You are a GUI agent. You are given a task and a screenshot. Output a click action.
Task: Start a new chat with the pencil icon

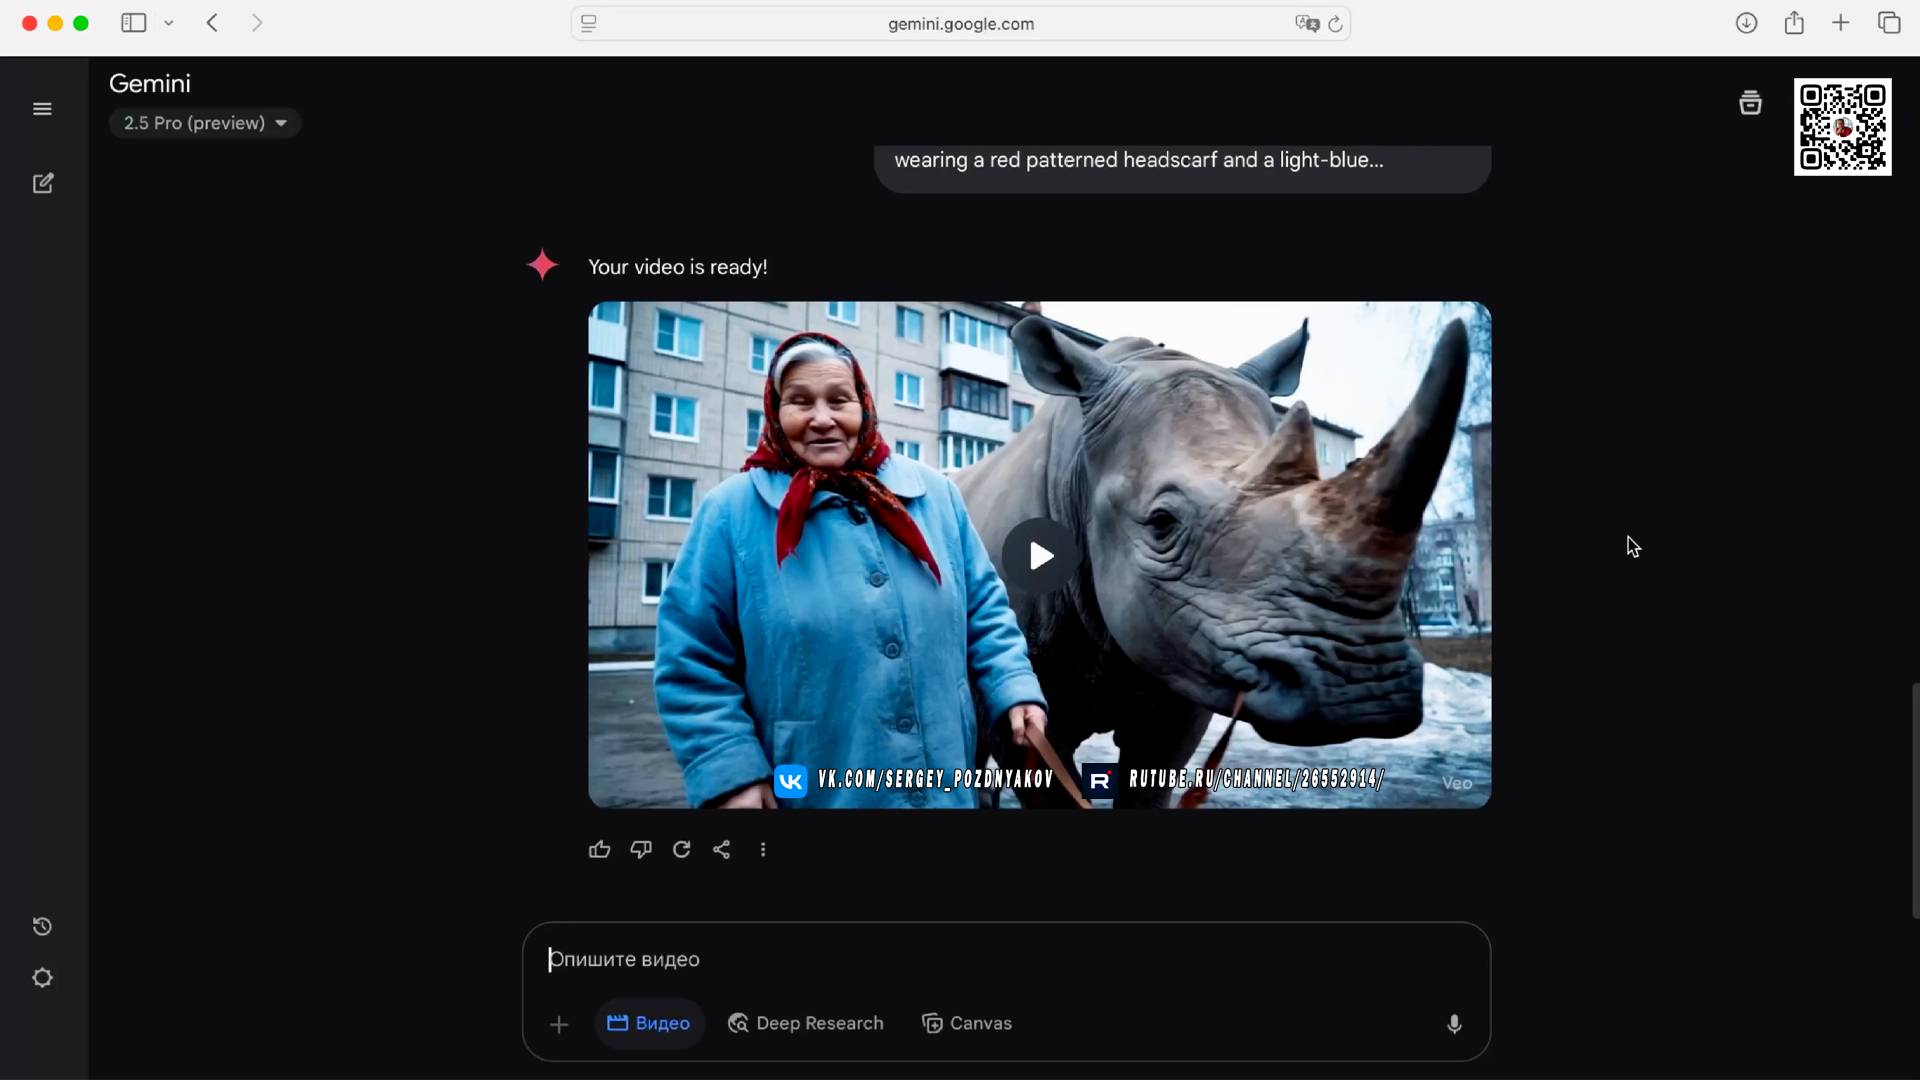42,183
